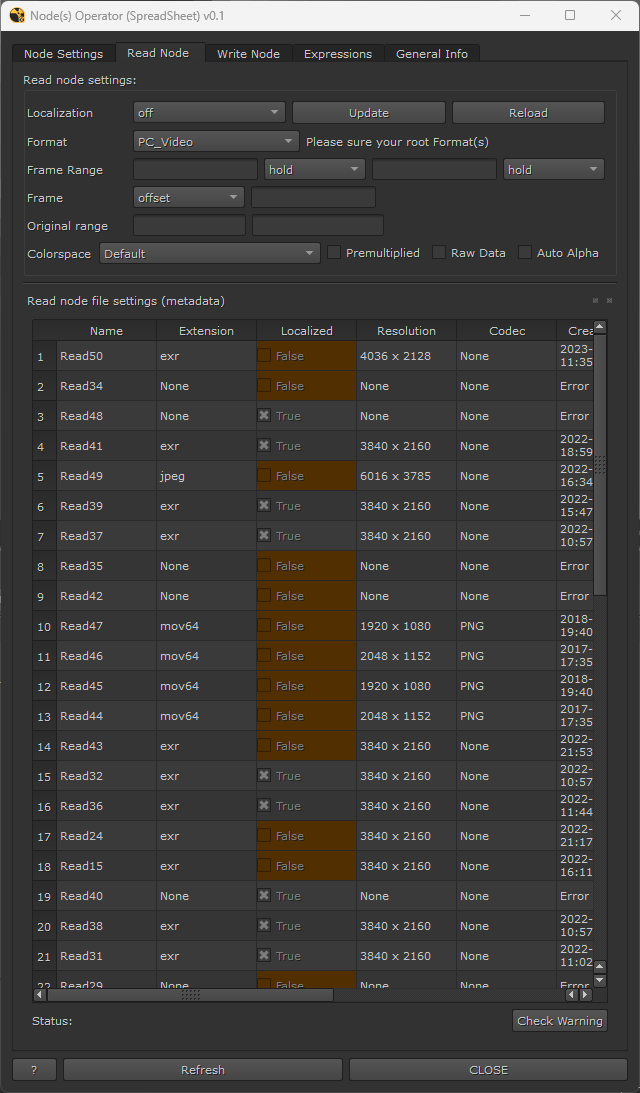Expand the PC_Video format dropdown

click(x=216, y=142)
